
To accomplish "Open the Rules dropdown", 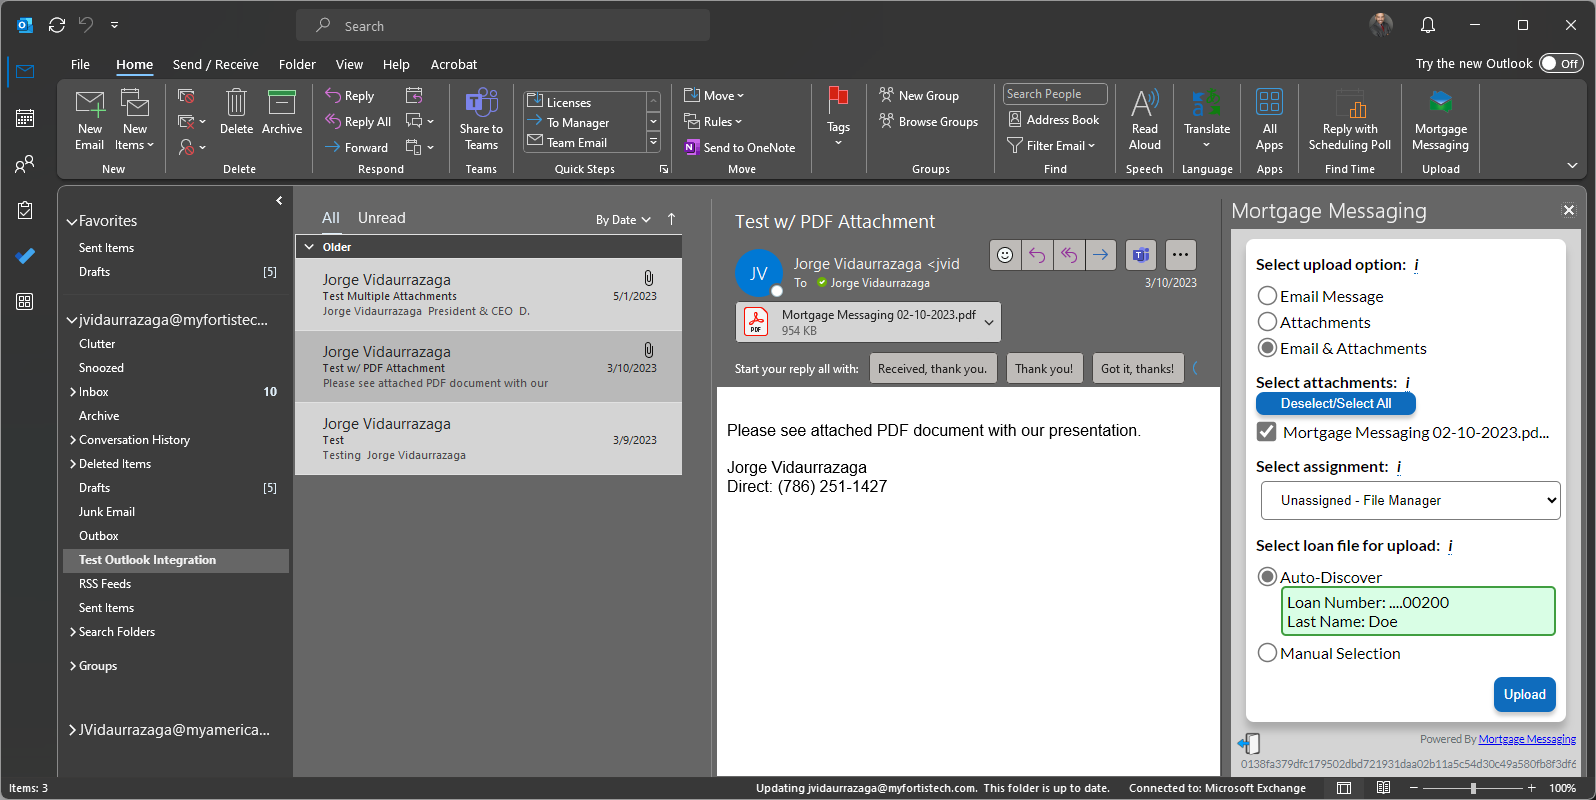I will click(713, 121).
